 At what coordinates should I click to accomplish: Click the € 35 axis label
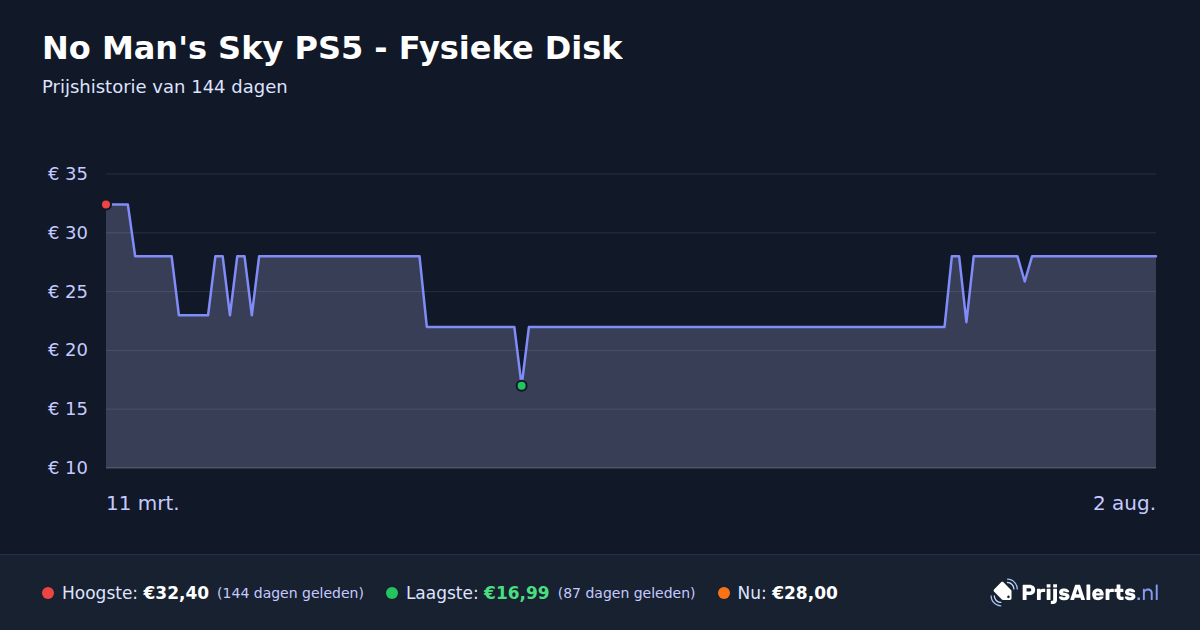click(68, 174)
